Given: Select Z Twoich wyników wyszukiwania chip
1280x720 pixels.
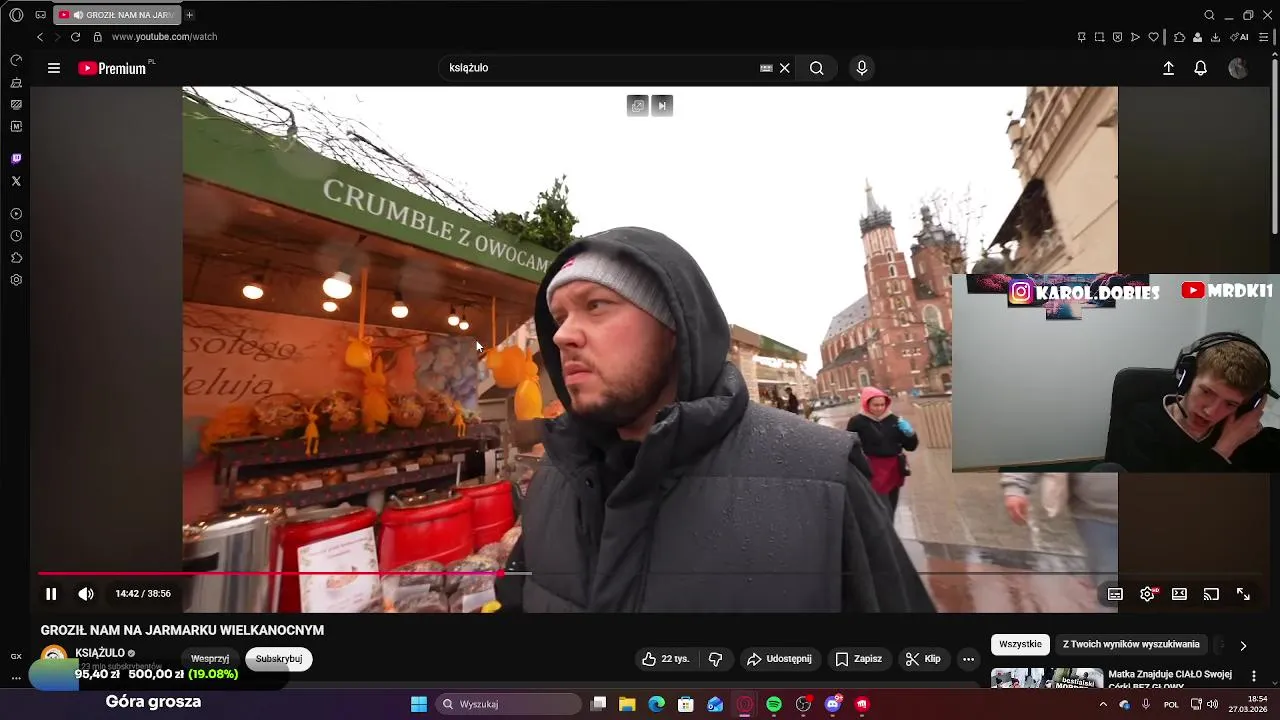Looking at the screenshot, I should coord(1131,644).
